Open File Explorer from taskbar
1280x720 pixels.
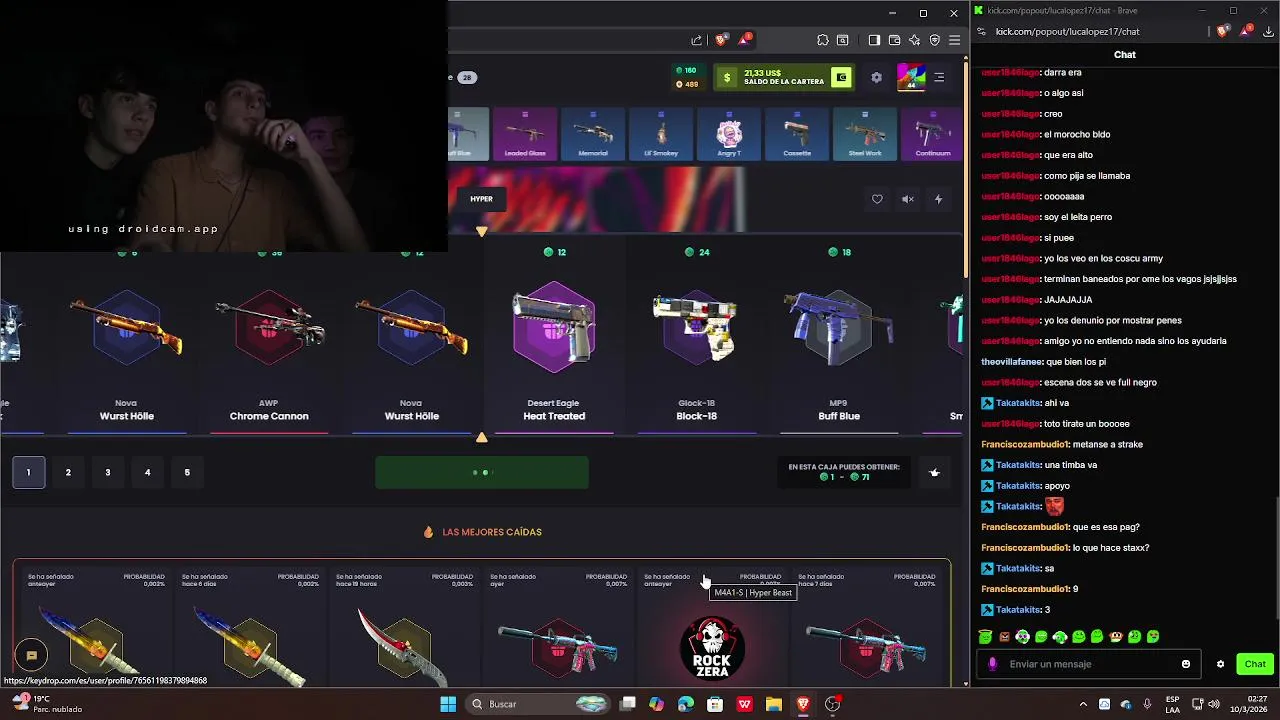[773, 704]
